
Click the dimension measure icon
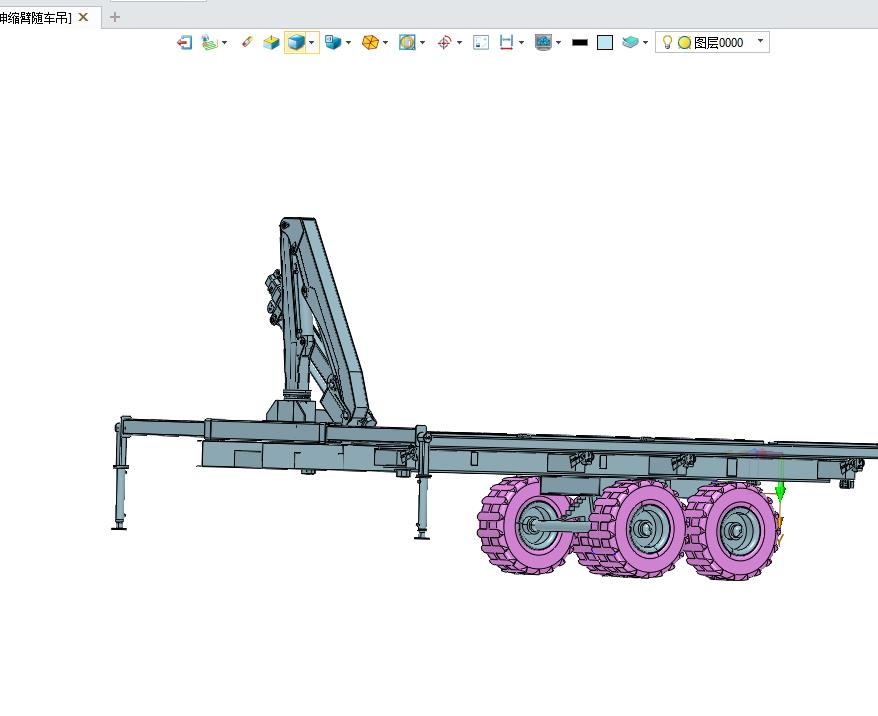coord(506,43)
